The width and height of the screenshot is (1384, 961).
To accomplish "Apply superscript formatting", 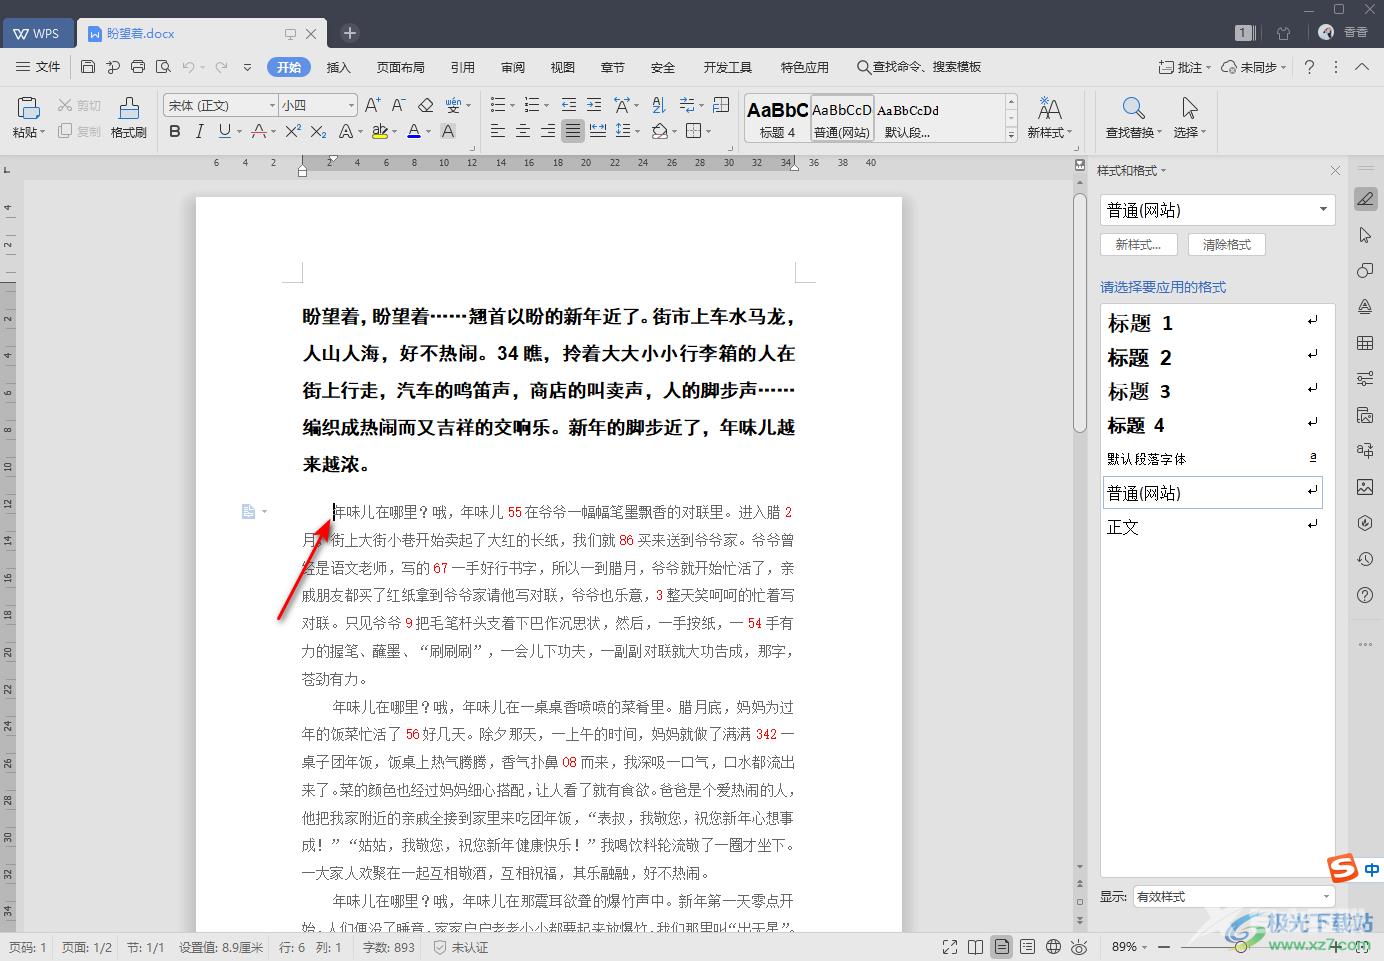I will tap(292, 131).
